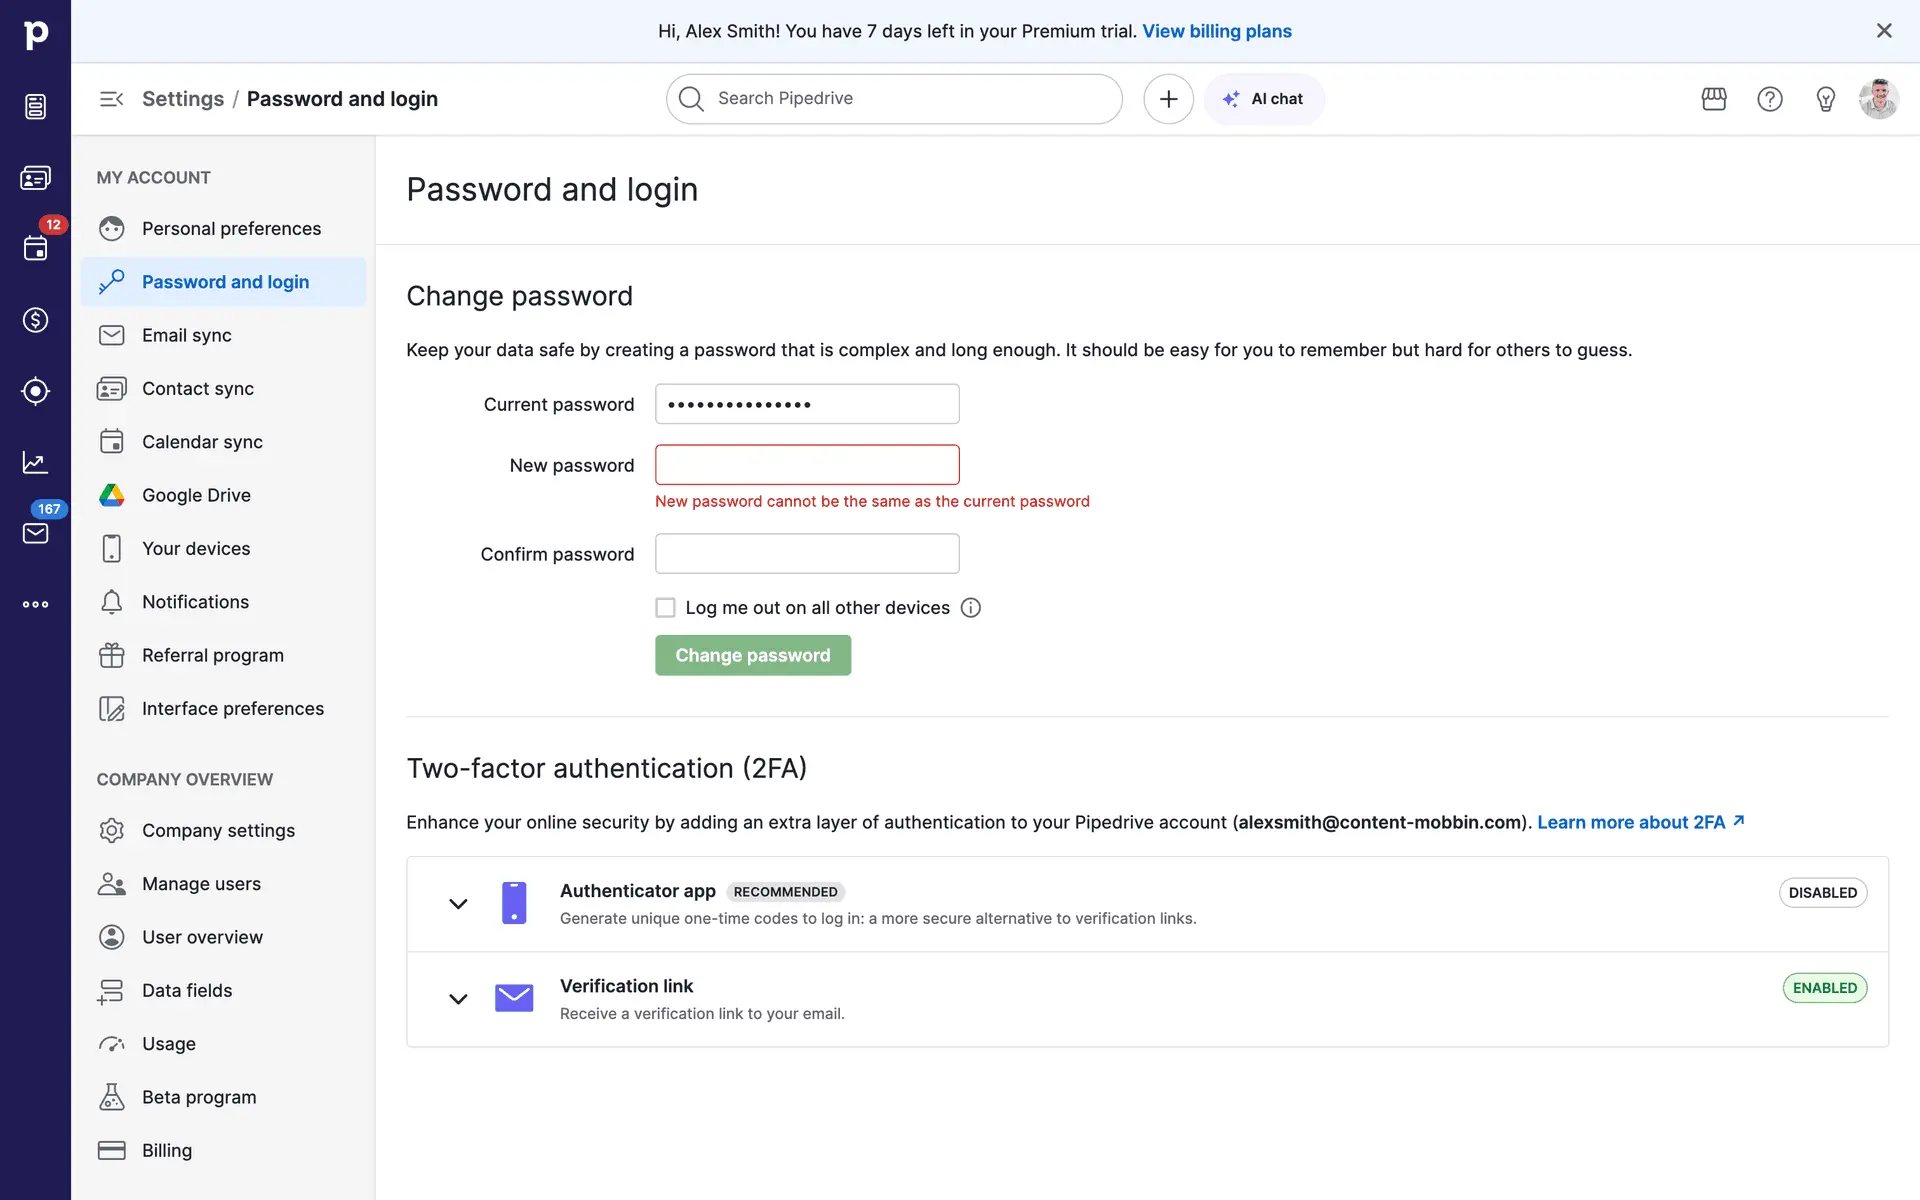Open the Deals dollar icon in left rail
The width and height of the screenshot is (1920, 1200).
coord(35,320)
